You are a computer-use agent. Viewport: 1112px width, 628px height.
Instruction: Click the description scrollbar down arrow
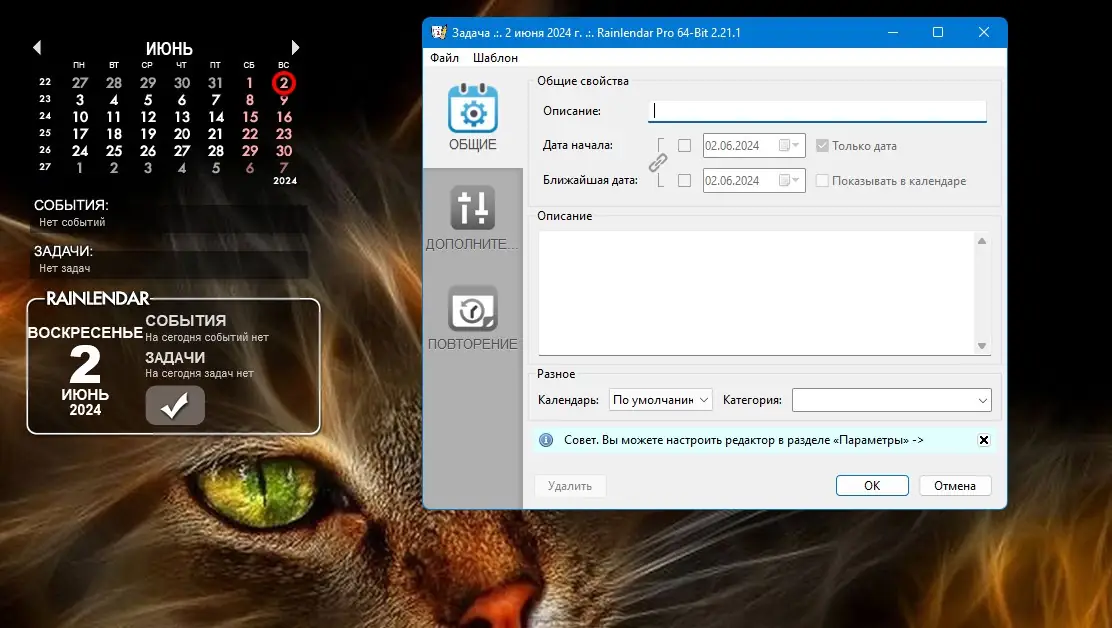click(x=982, y=346)
